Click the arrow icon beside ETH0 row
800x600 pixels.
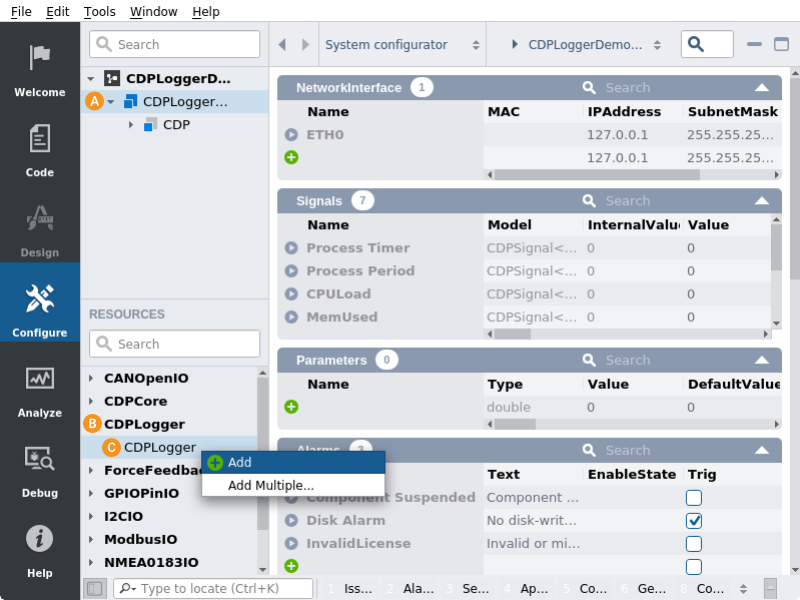click(291, 134)
